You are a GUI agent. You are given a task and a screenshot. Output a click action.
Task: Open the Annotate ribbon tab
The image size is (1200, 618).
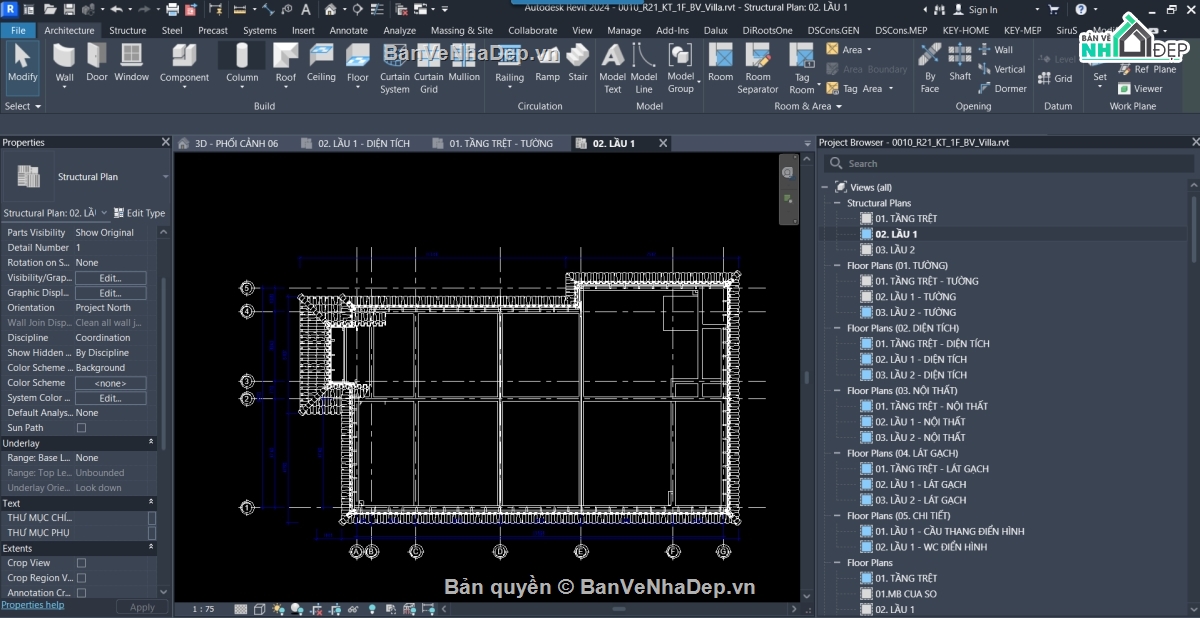(349, 30)
